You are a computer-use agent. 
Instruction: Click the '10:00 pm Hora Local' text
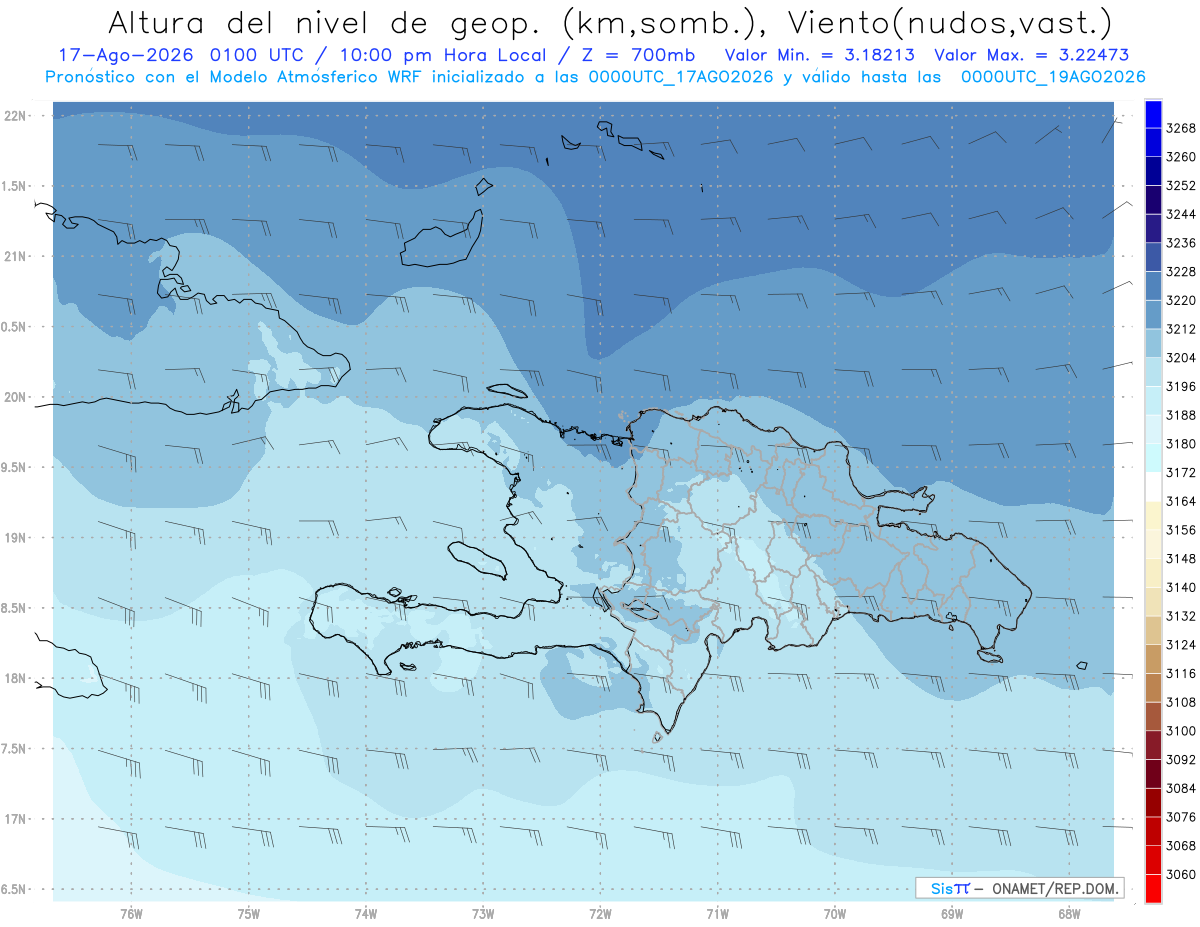446,56
